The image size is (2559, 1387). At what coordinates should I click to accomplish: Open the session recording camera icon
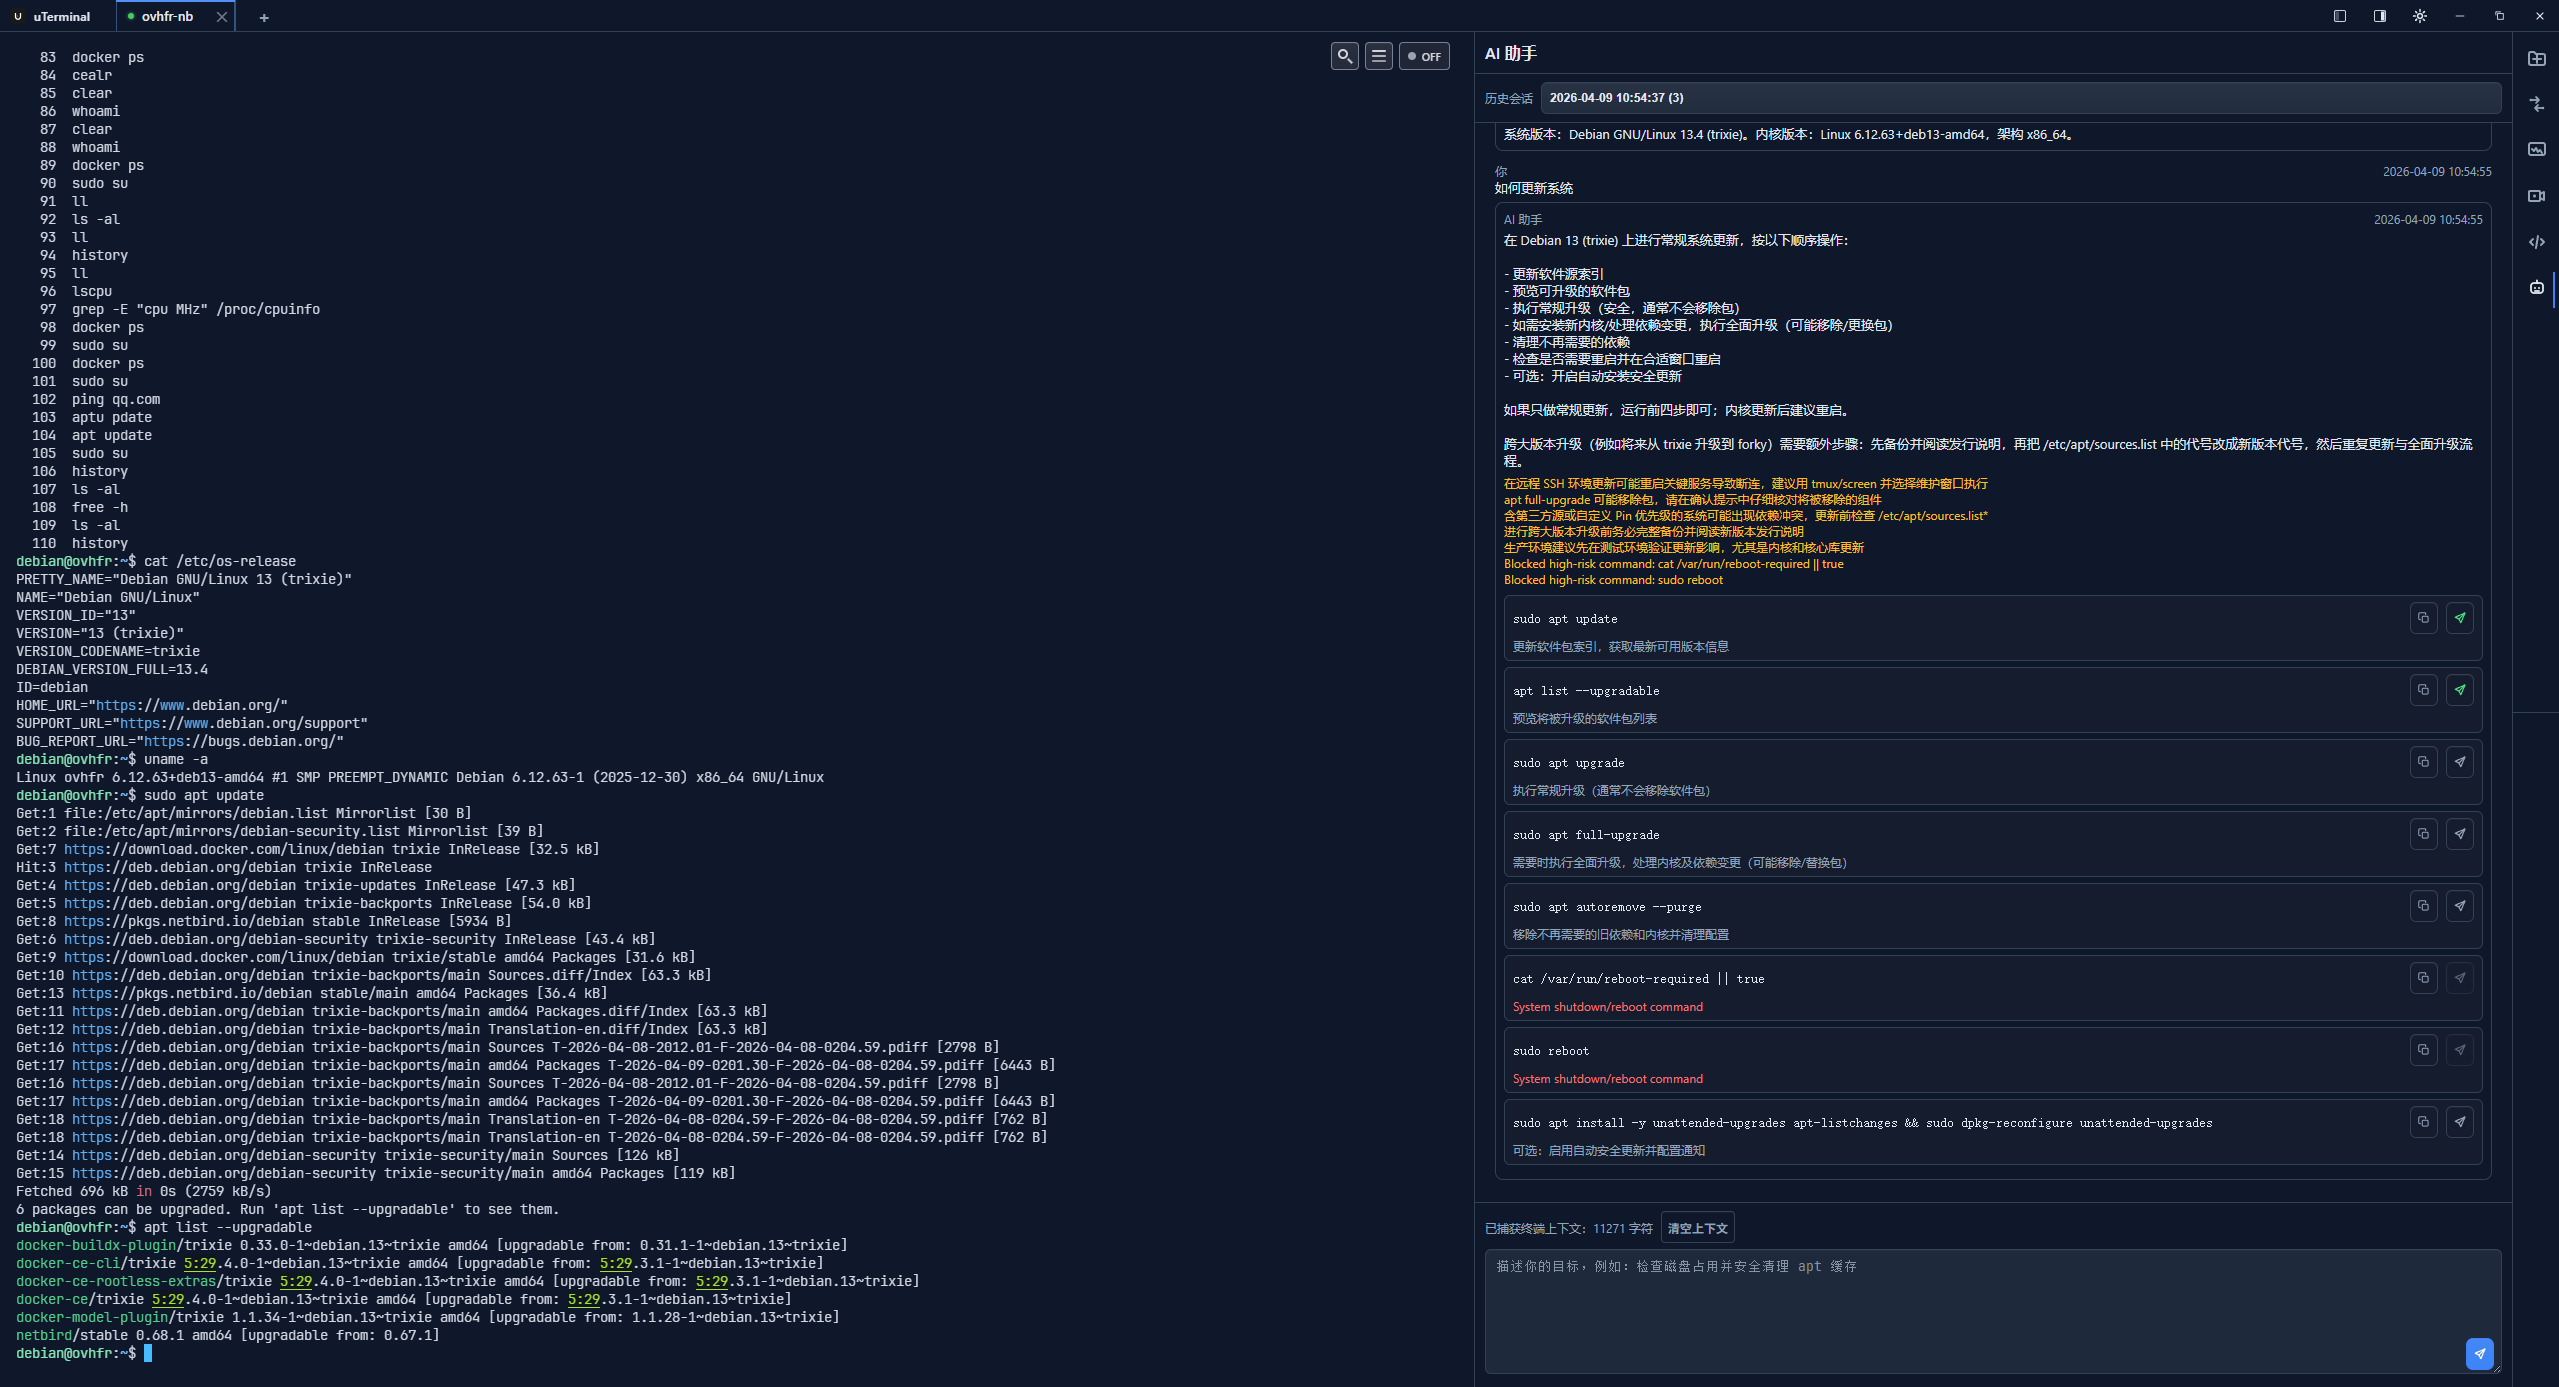(2536, 196)
